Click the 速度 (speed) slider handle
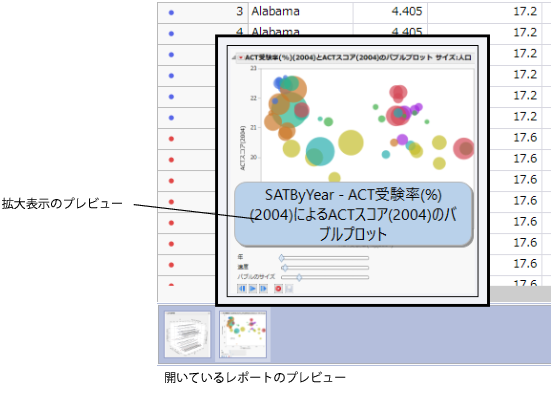 285,267
